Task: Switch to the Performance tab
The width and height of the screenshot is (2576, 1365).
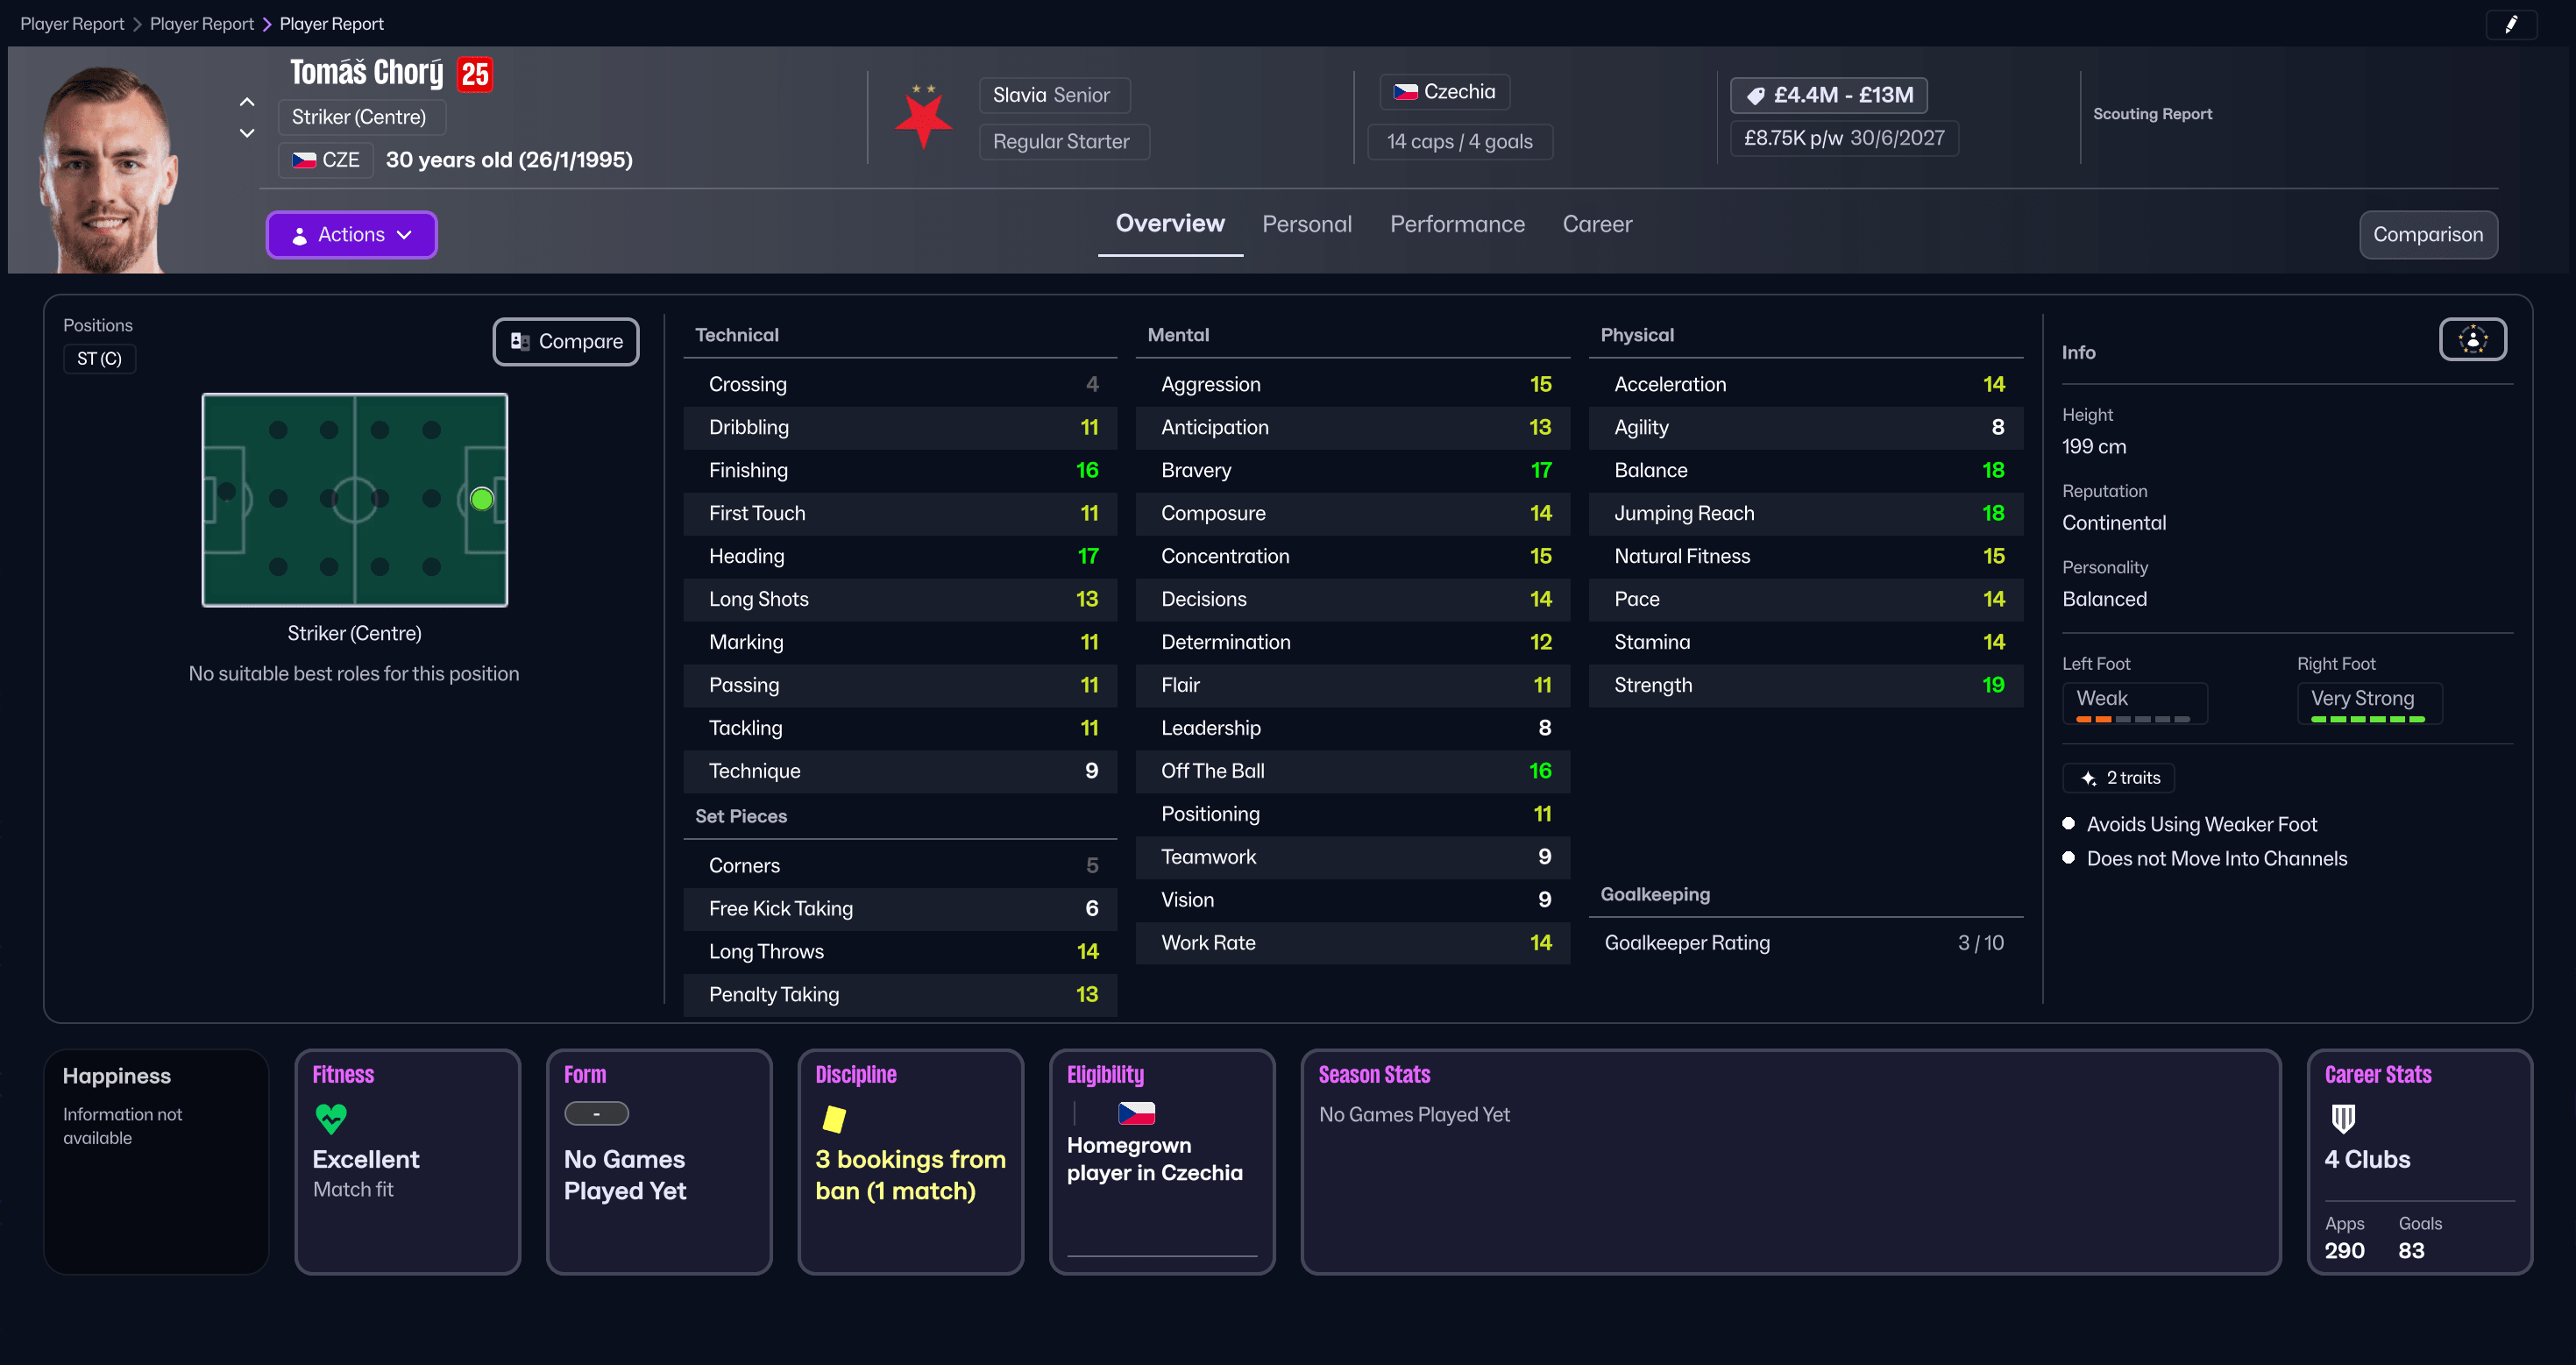Action: coord(1457,224)
